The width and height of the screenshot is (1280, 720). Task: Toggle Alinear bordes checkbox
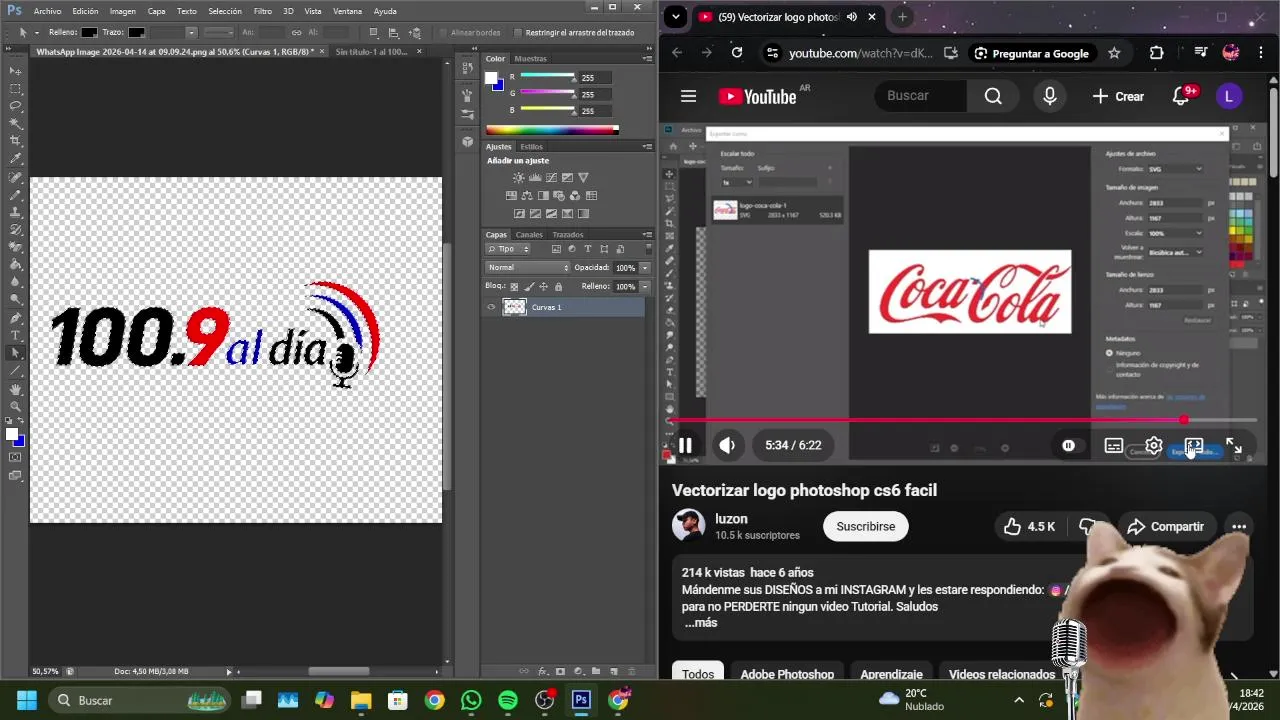tap(442, 32)
